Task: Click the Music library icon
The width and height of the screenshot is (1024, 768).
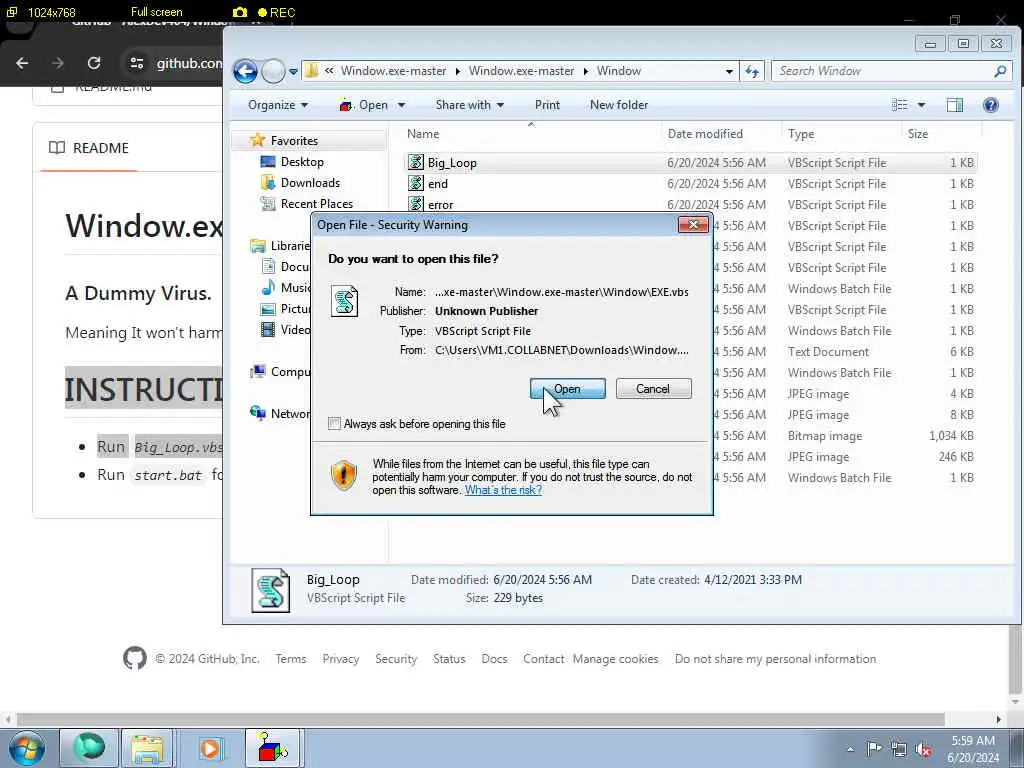Action: (x=268, y=287)
